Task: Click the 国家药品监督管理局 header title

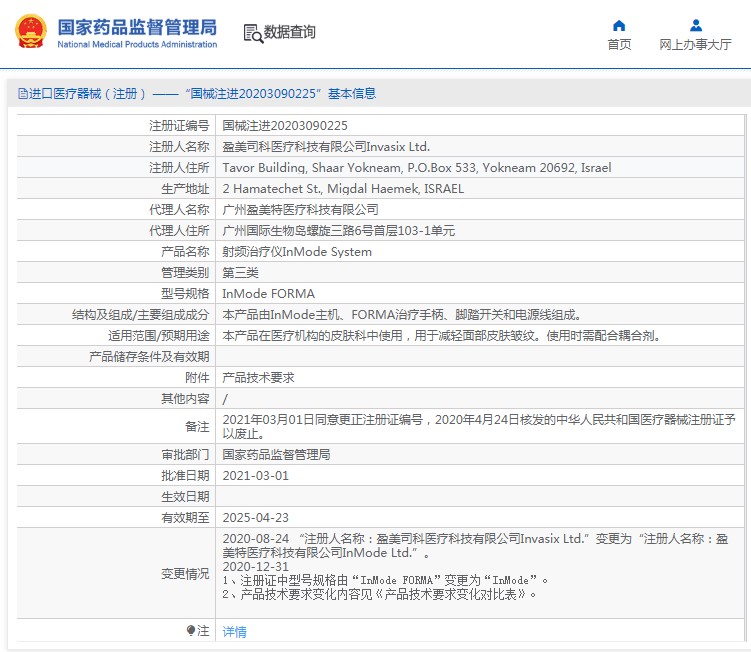Action: pyautogui.click(x=137, y=27)
